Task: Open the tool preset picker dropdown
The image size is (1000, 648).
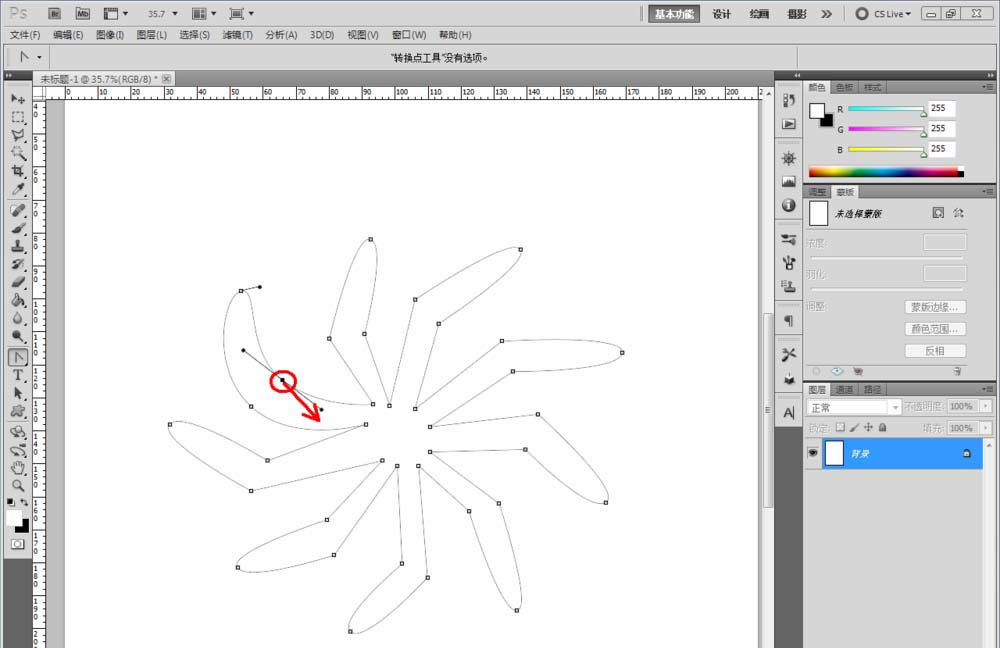Action: pos(39,57)
